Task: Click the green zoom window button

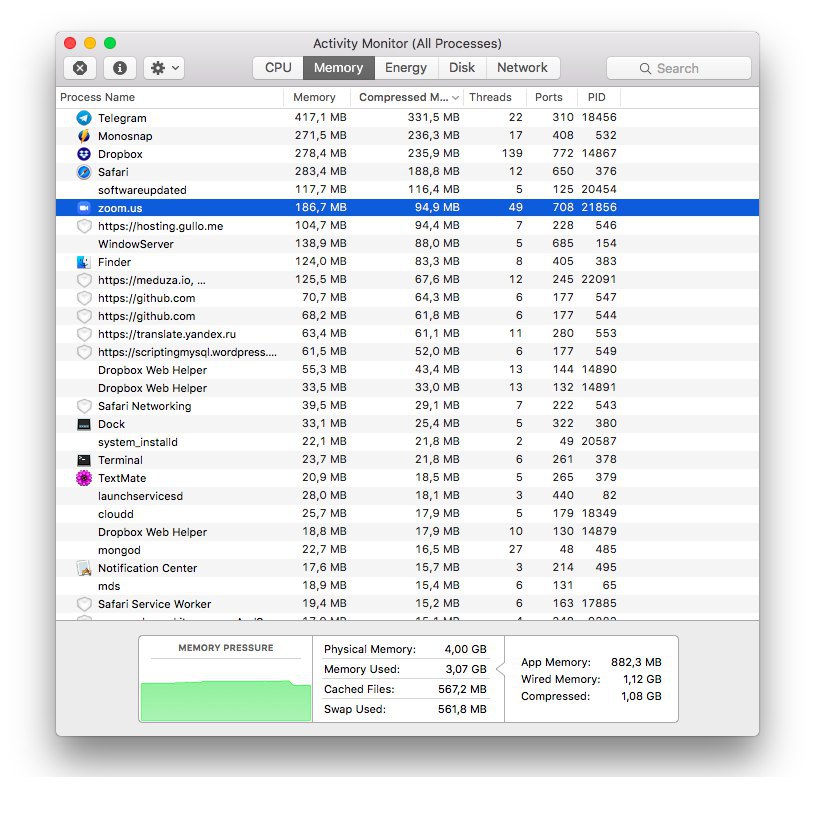Action: click(x=110, y=43)
